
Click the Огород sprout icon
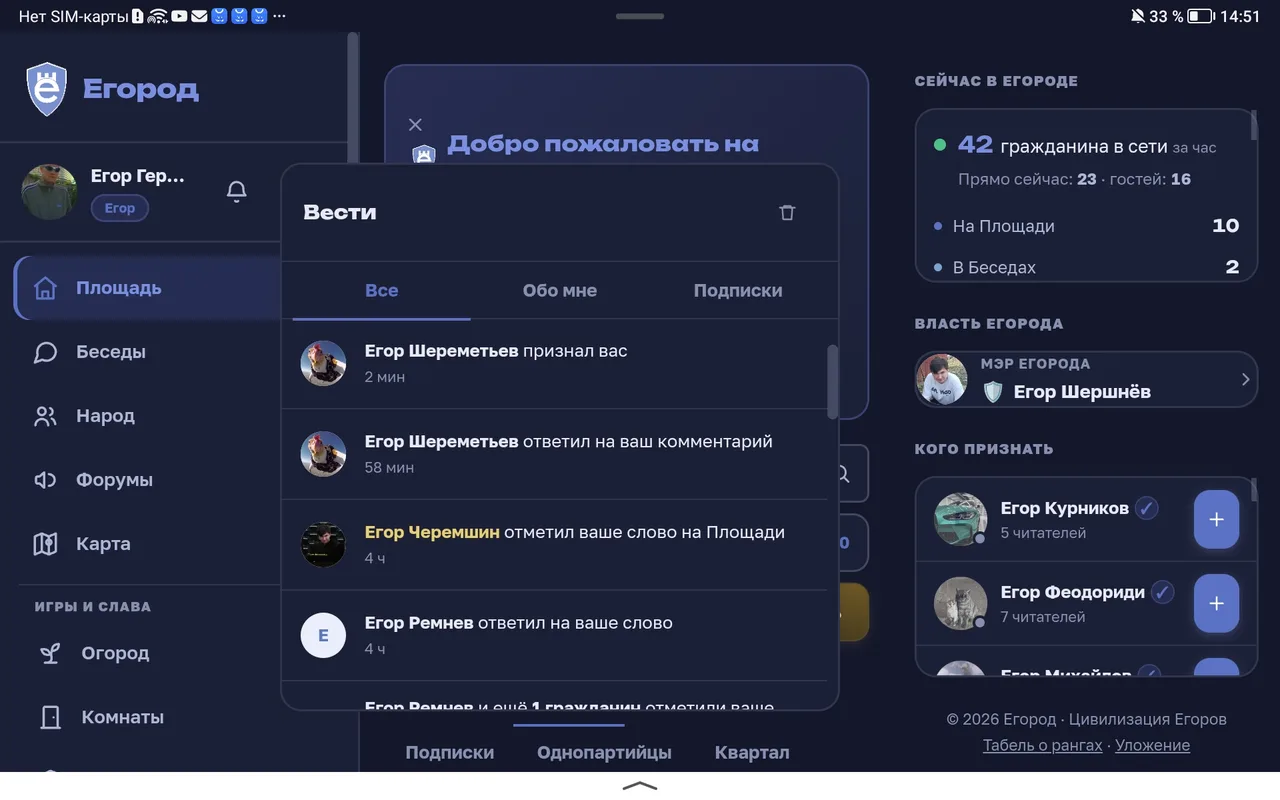pos(50,653)
